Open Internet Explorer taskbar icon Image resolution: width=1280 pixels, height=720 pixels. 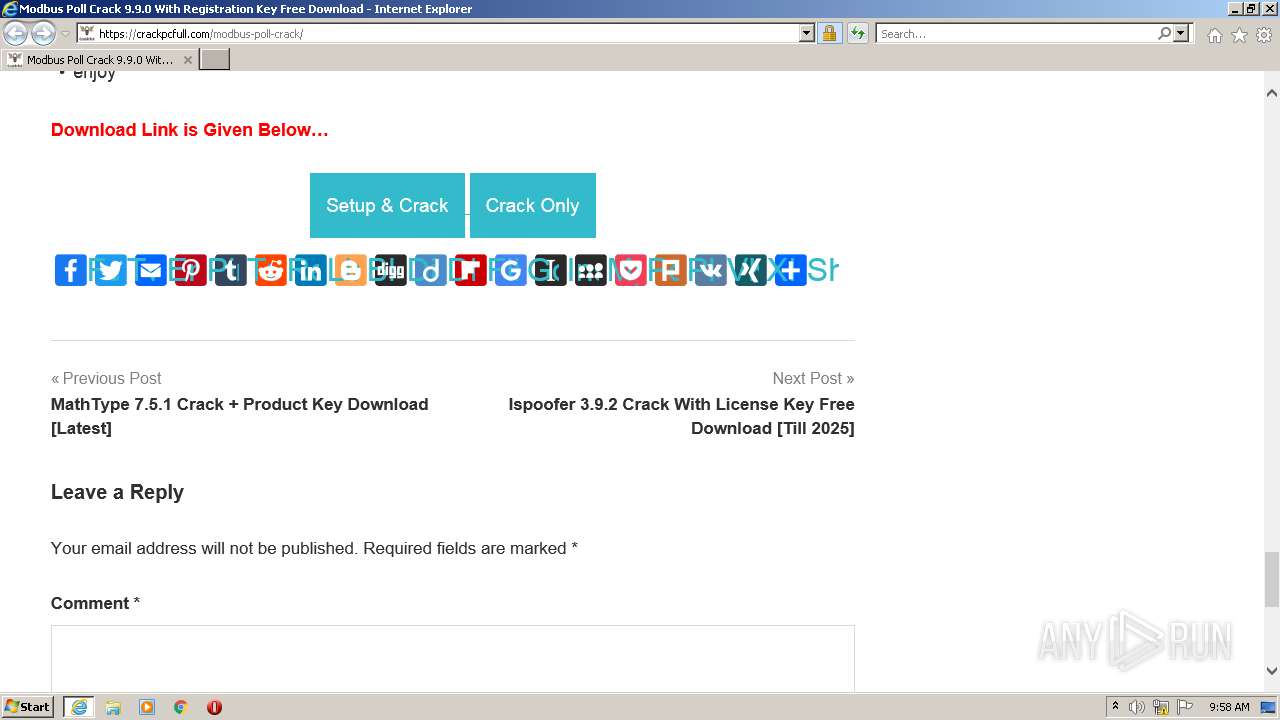[x=79, y=707]
